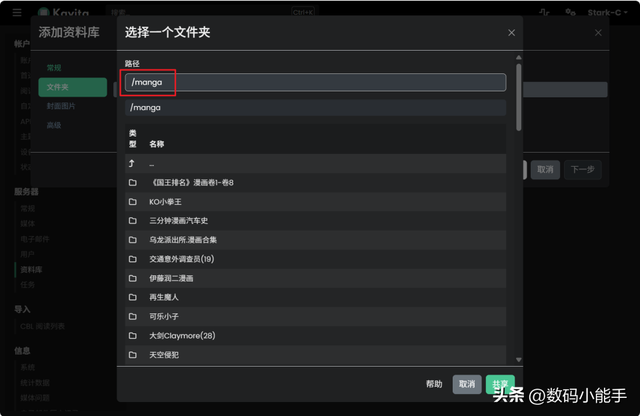Open the 乌龙派出所.漫画合集 folder icon
This screenshot has width=640, height=416.
[x=133, y=240]
